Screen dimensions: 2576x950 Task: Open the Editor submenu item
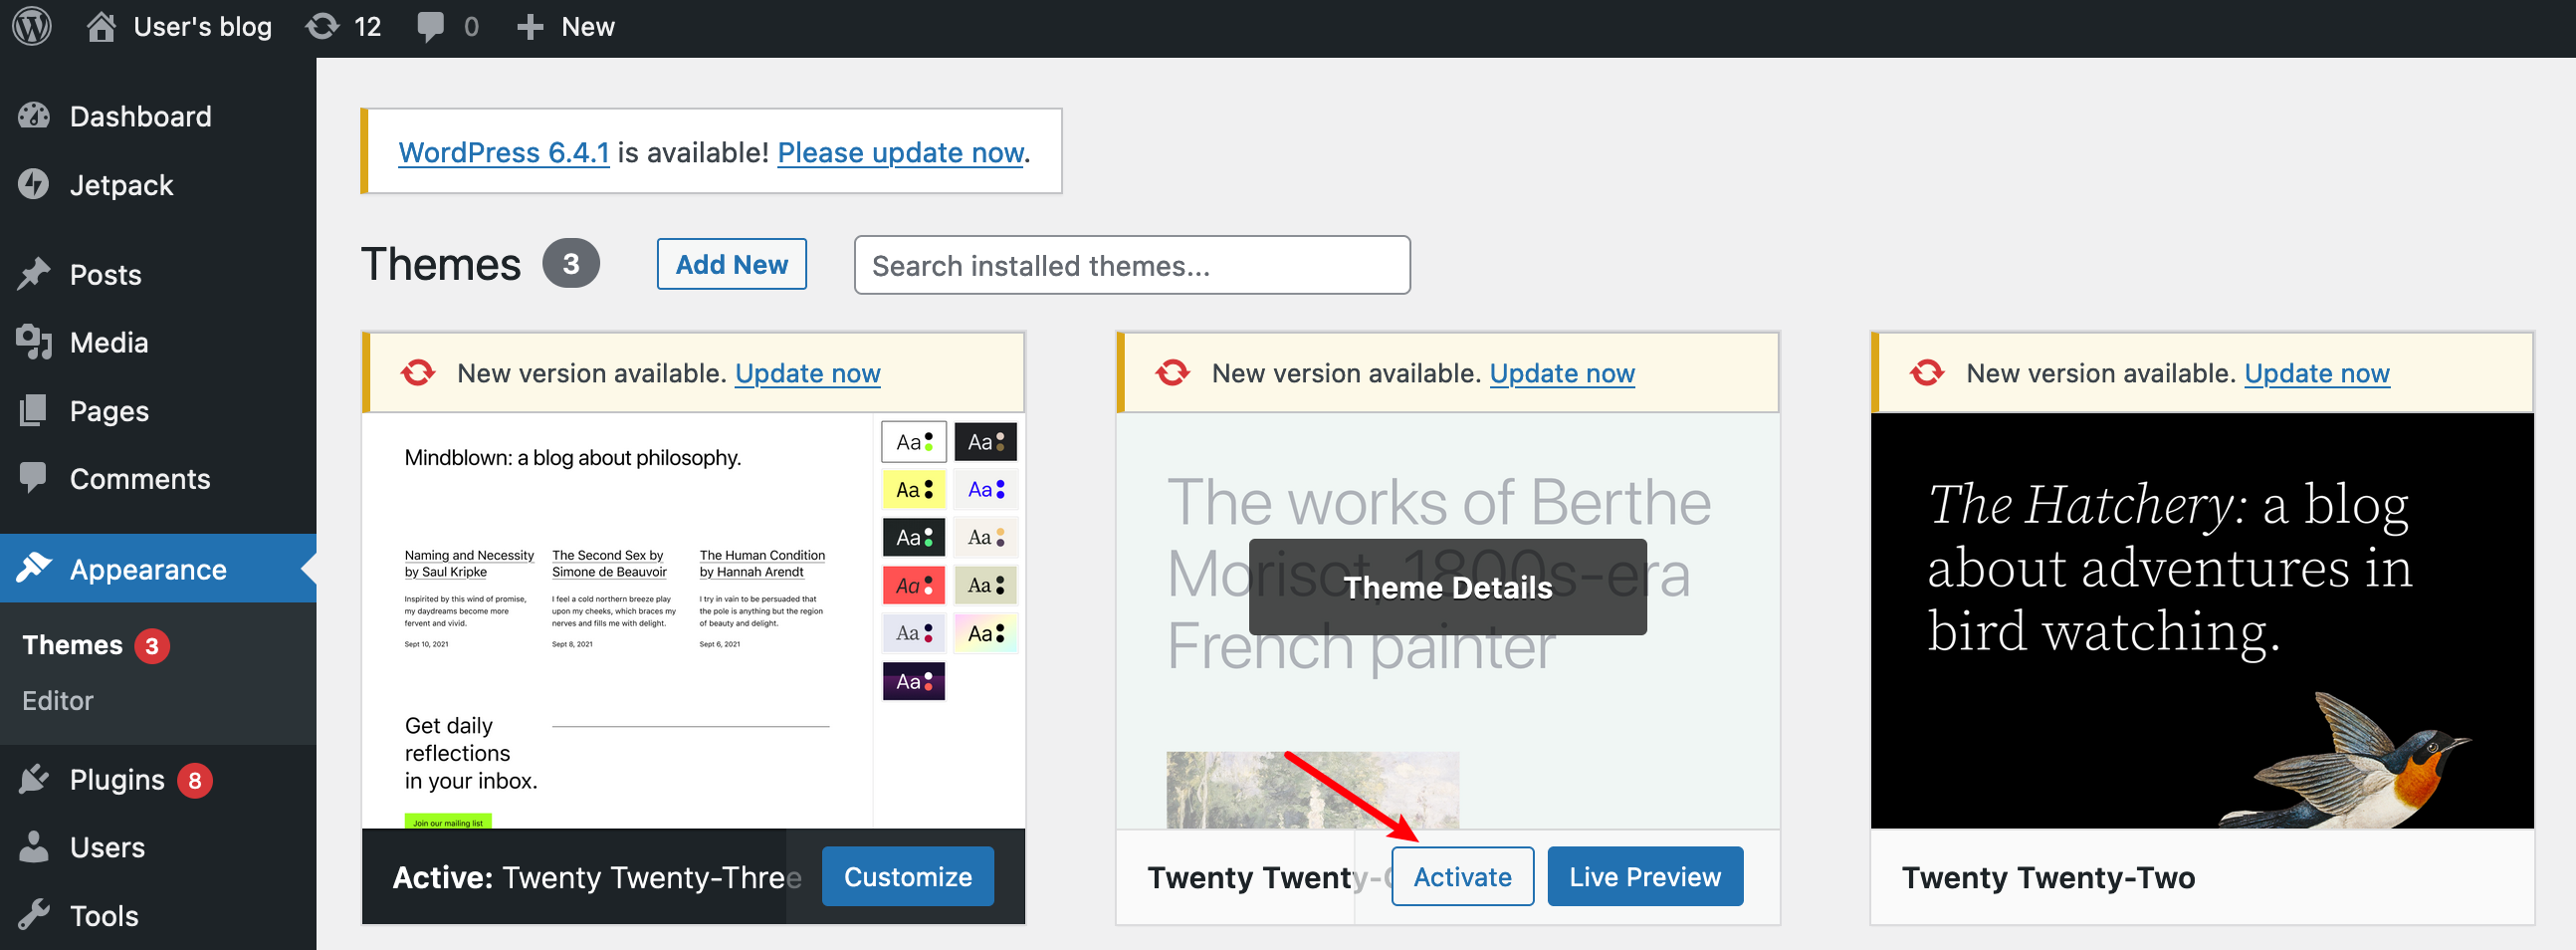(58, 701)
